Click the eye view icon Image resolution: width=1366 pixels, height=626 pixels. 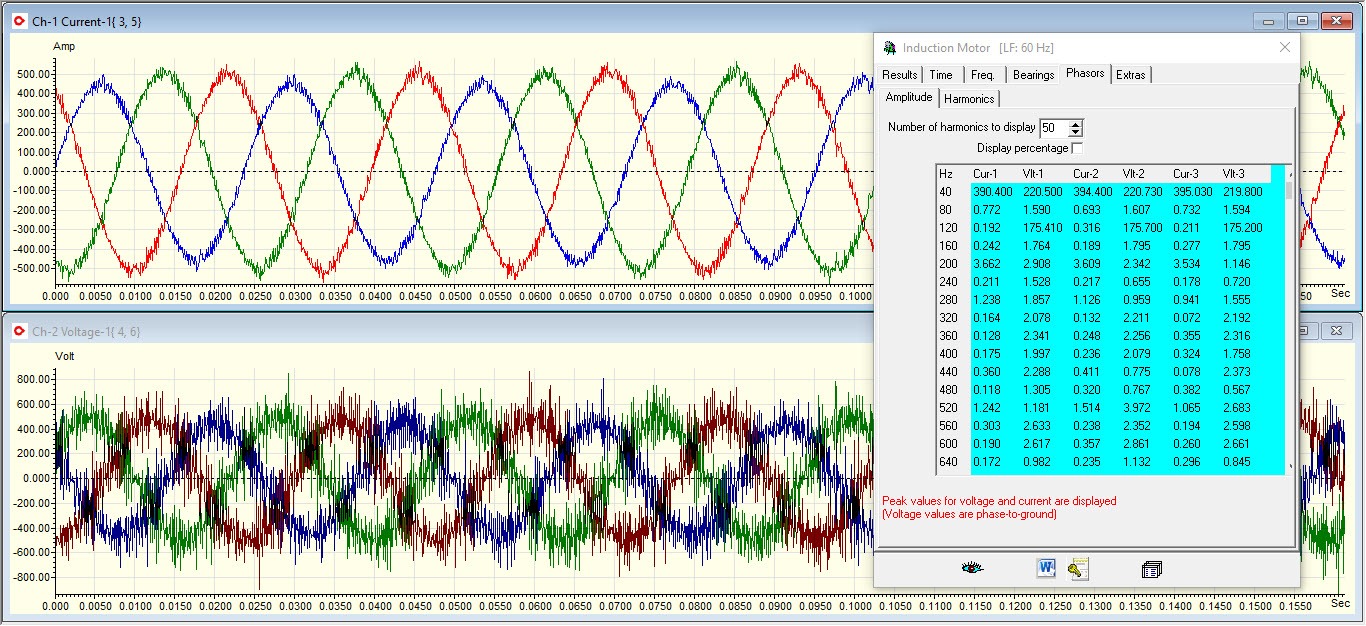[971, 568]
